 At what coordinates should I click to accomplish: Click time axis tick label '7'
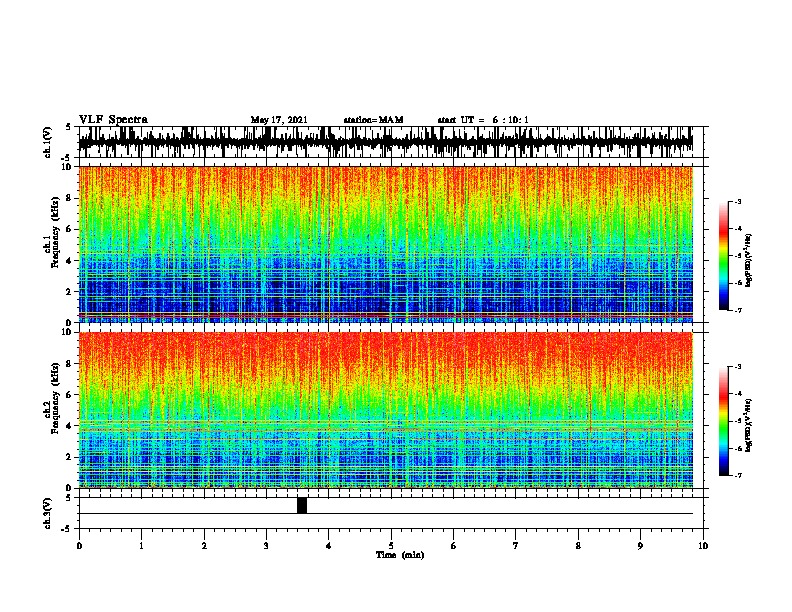pyautogui.click(x=516, y=546)
